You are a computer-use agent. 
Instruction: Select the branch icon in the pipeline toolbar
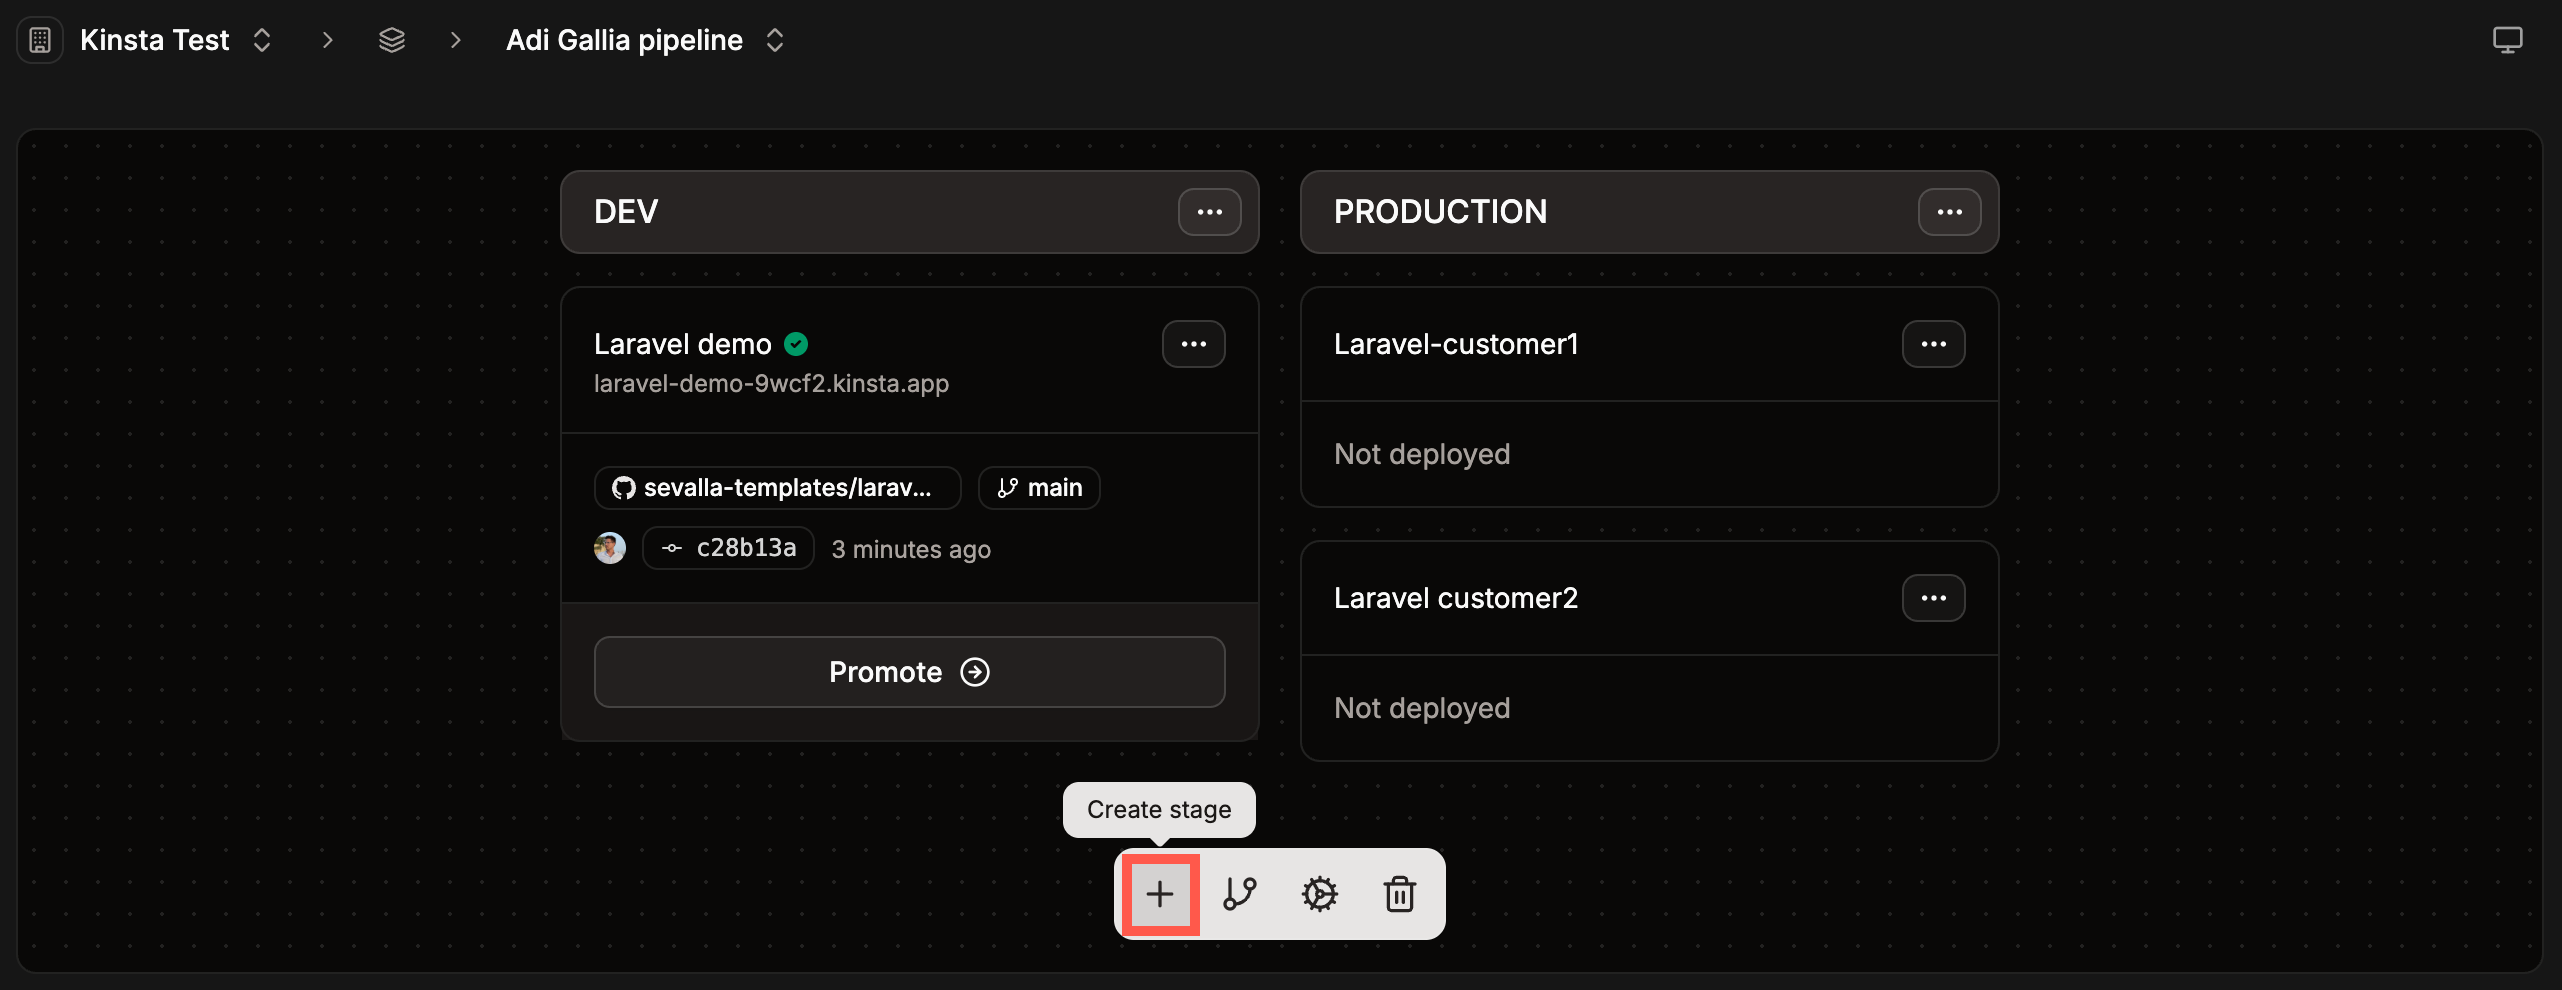(x=1239, y=894)
